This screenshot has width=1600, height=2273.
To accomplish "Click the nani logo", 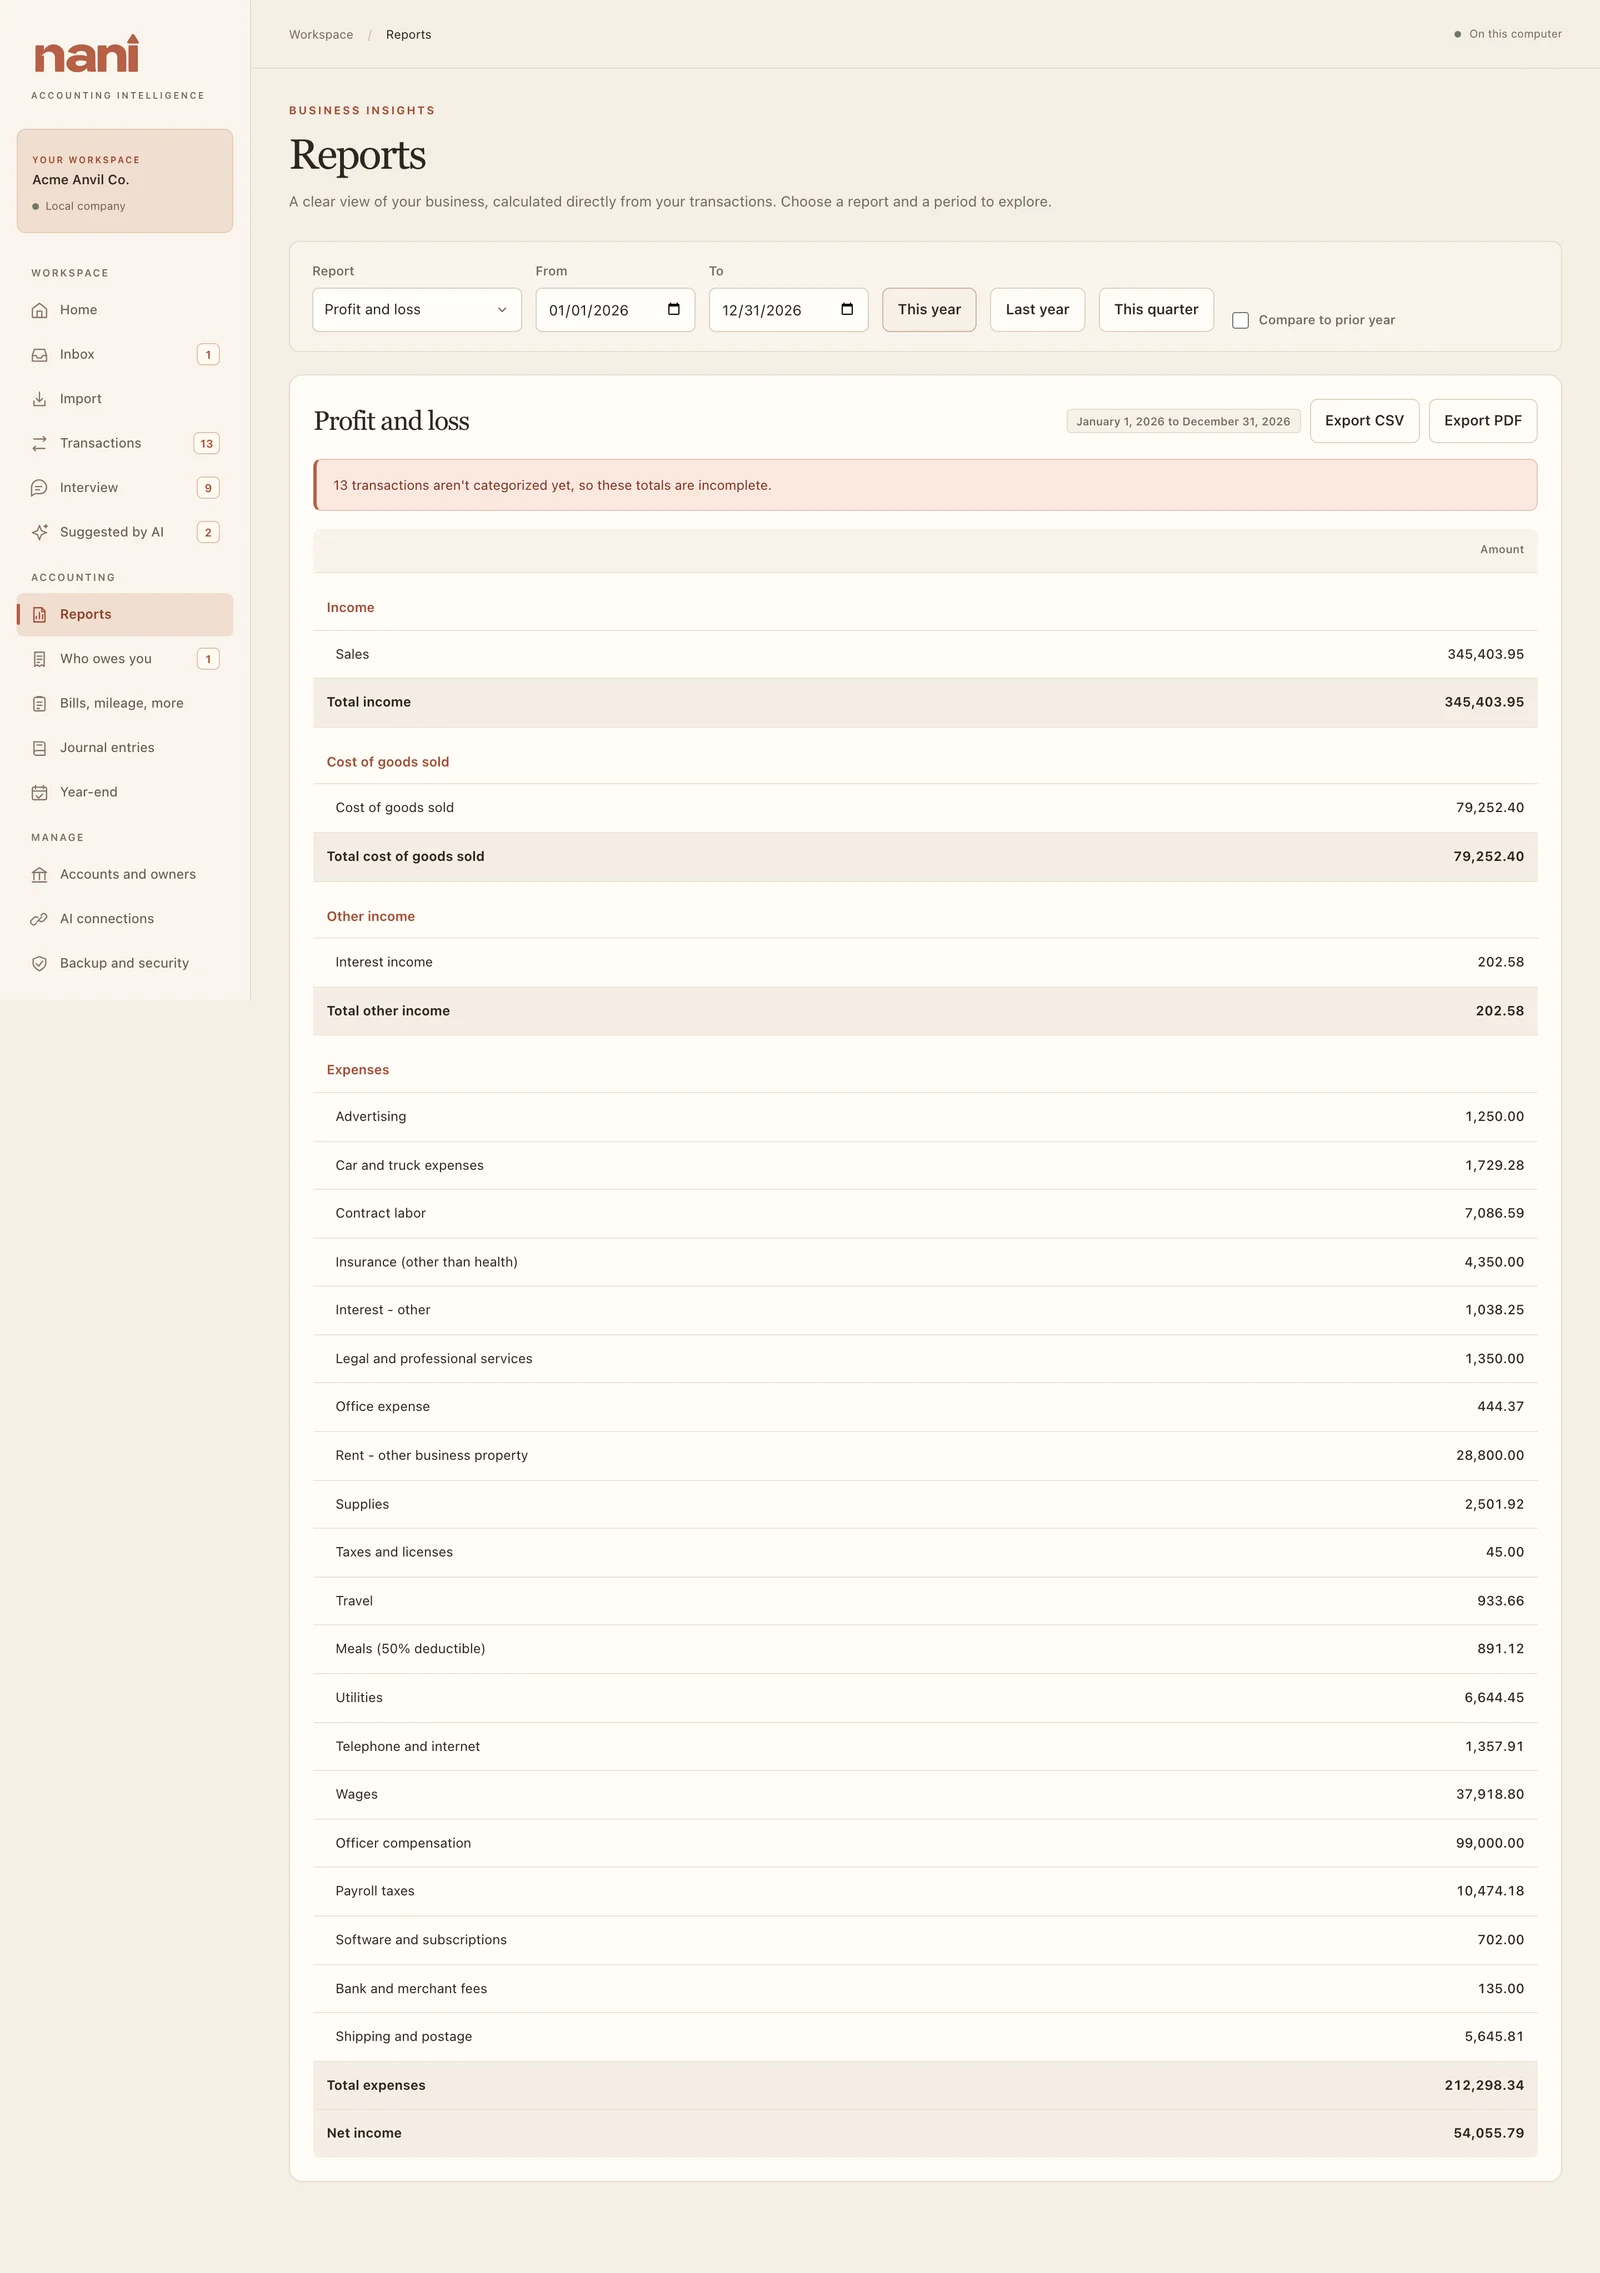I will 87,54.
